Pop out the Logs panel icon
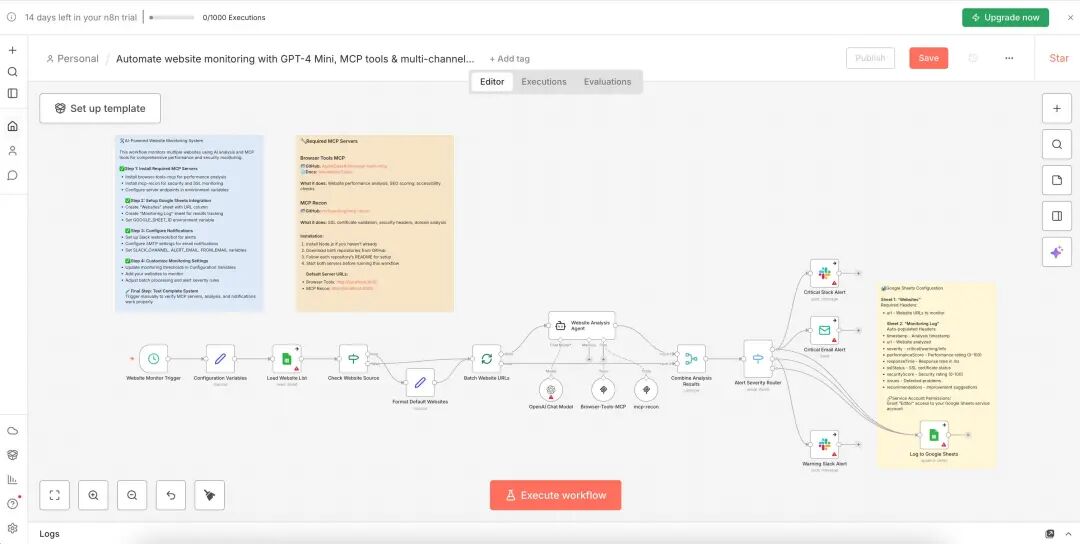Viewport: 1080px width, 544px height. (1050, 534)
